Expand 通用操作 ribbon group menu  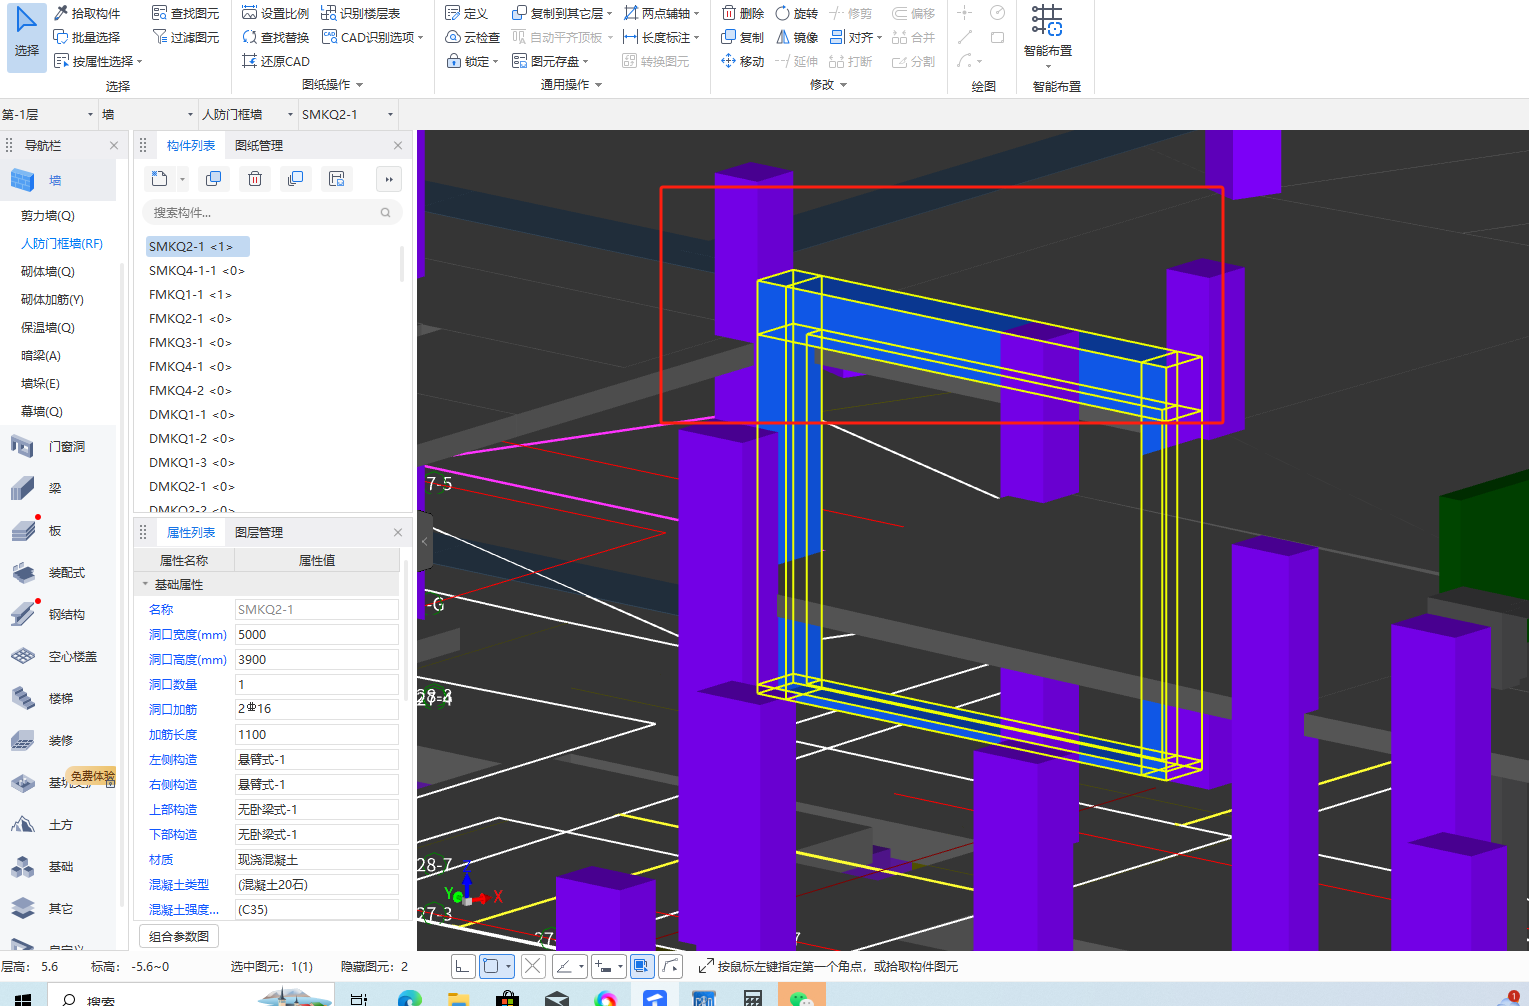point(572,85)
